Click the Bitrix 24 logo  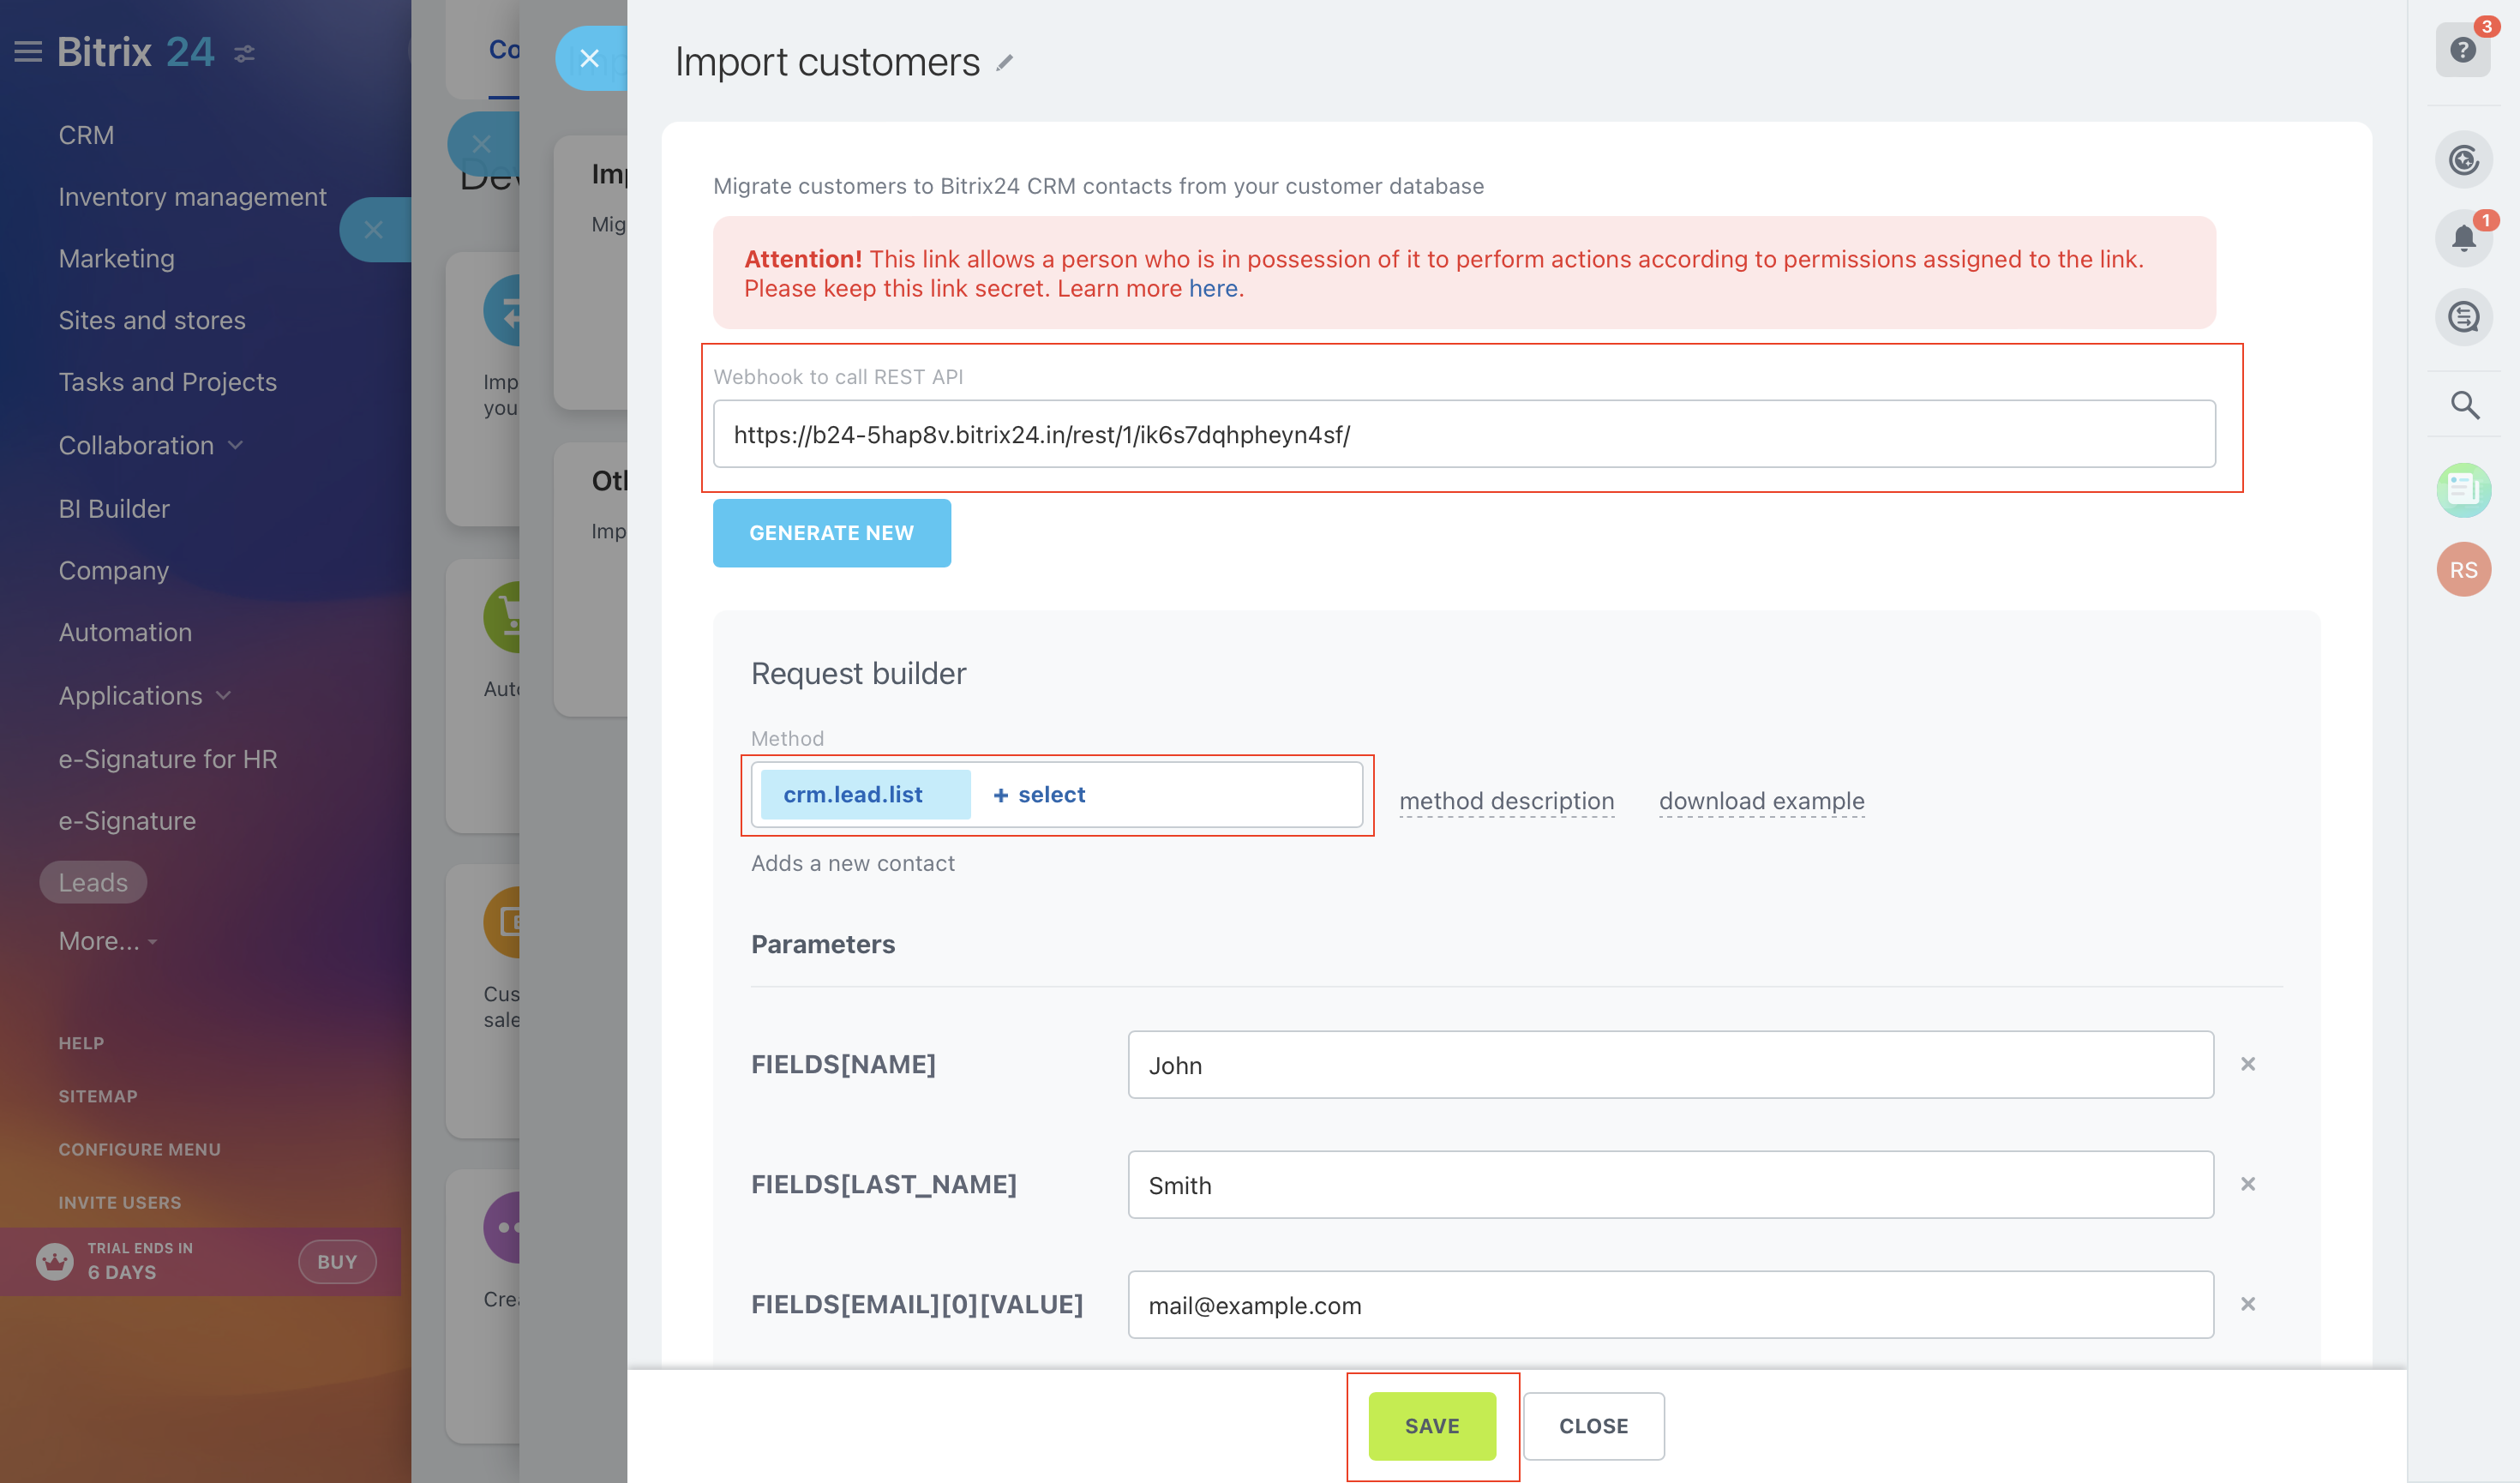coord(135,52)
